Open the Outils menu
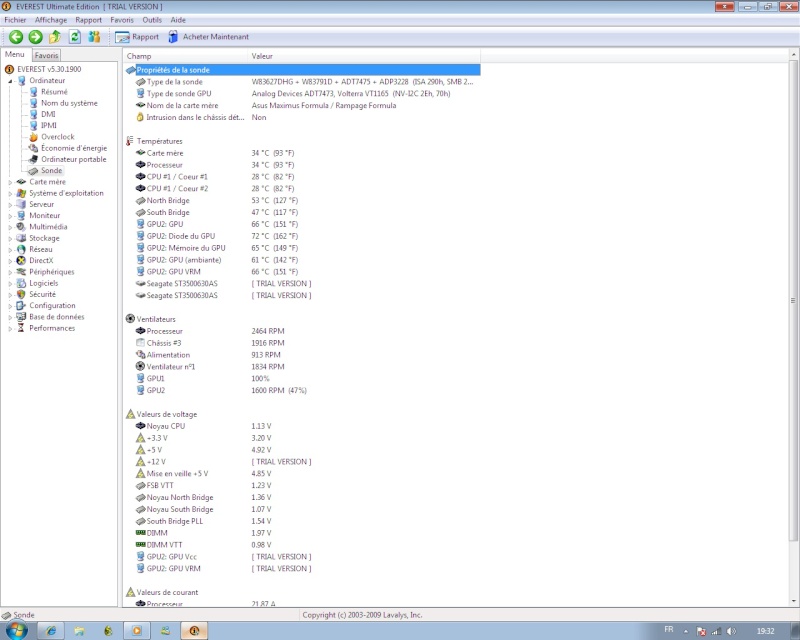Viewport: 800px width, 640px height. coord(152,20)
